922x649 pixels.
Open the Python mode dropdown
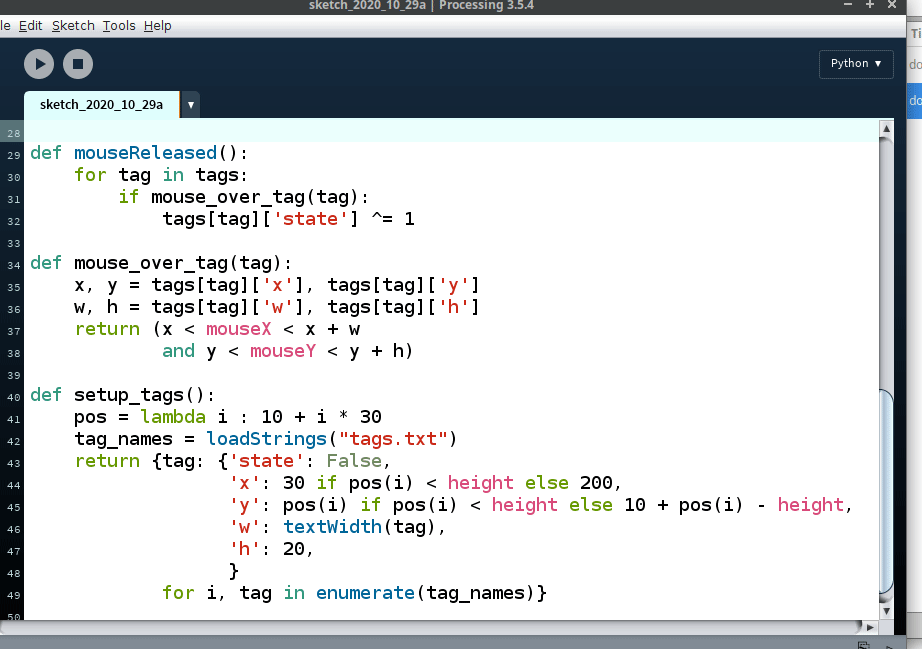(x=855, y=63)
